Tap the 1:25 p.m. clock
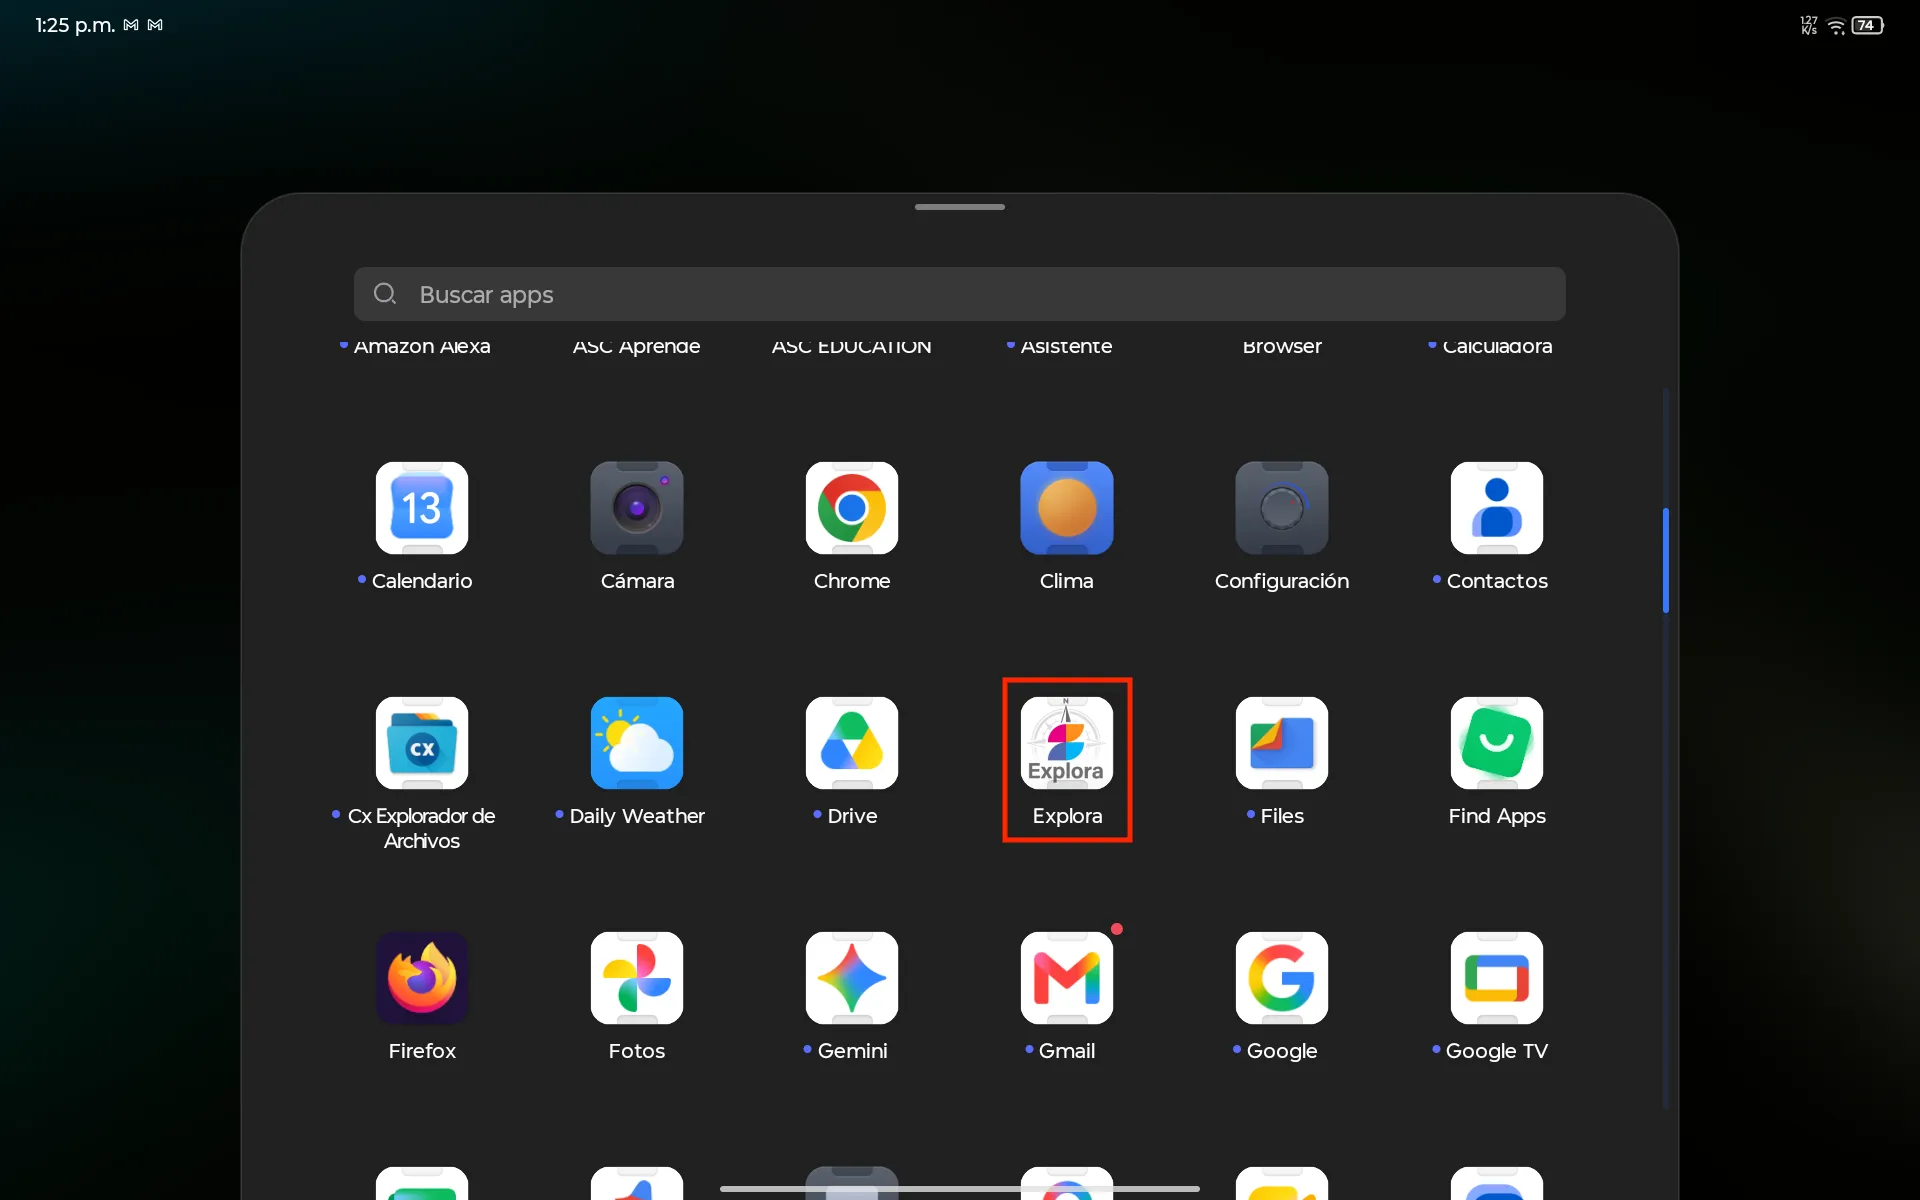 (75, 25)
